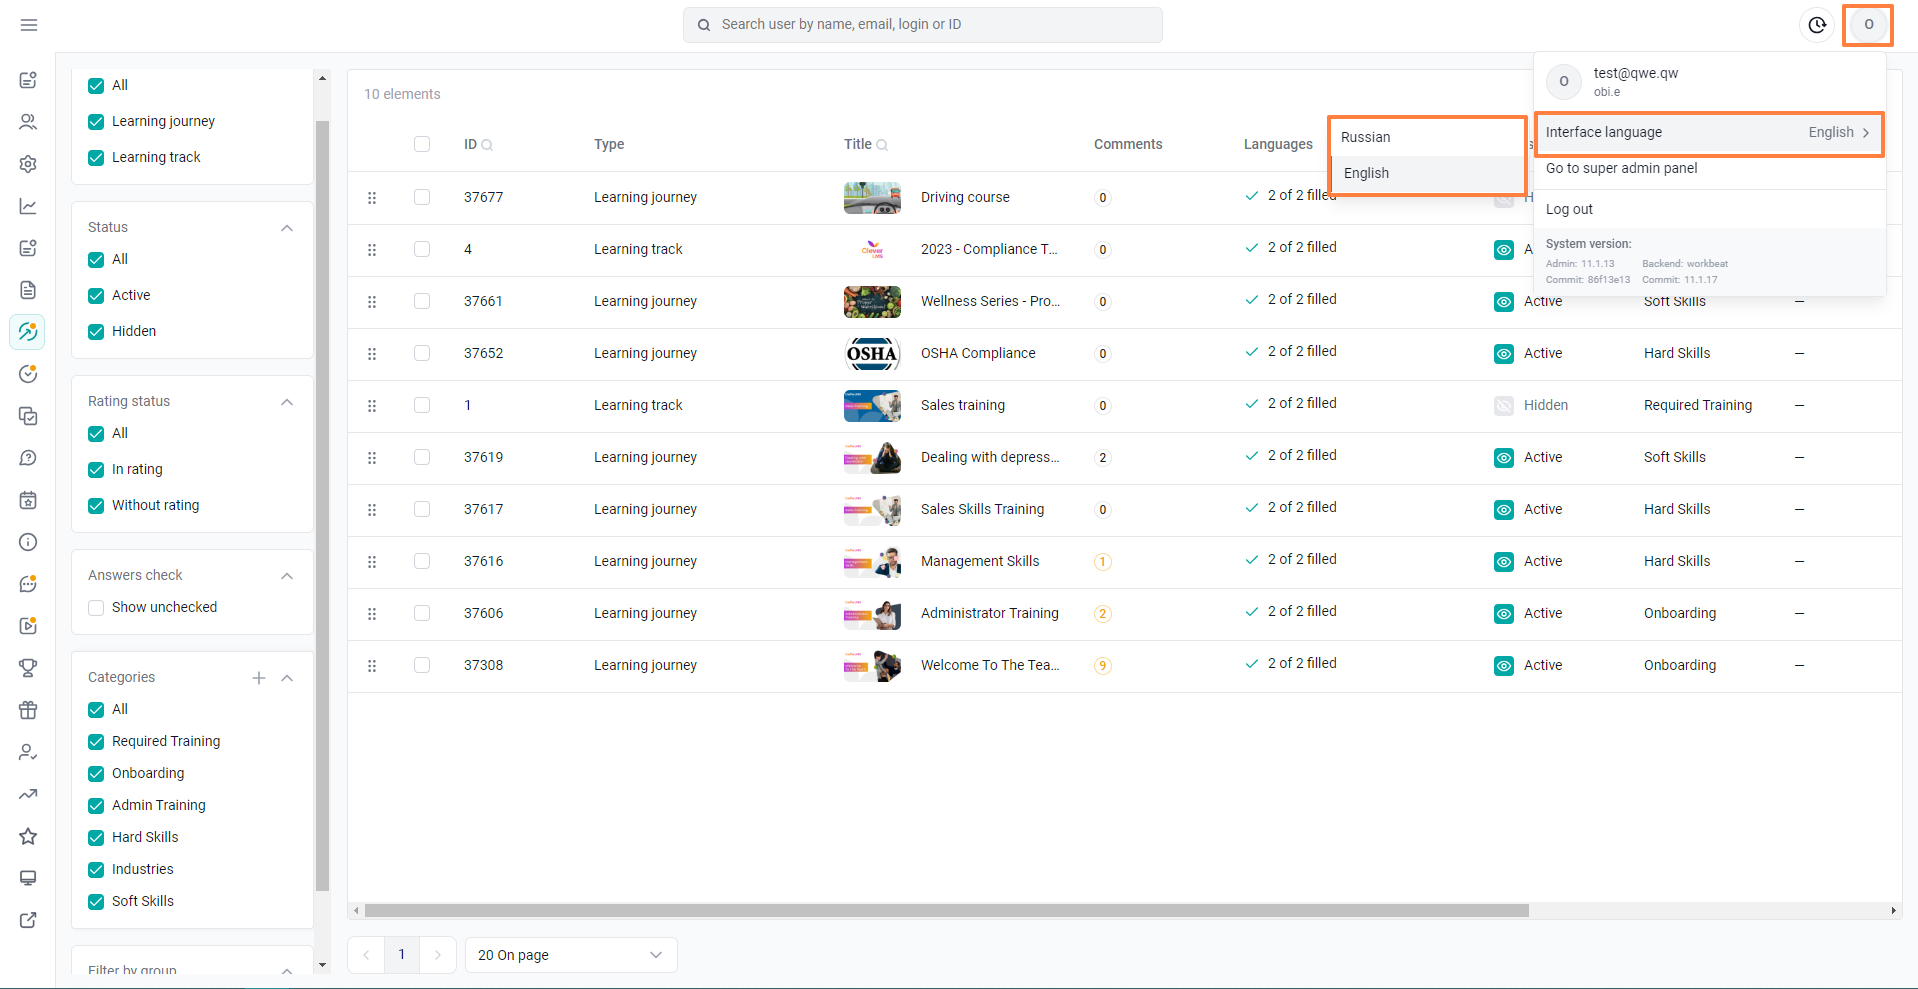
Task: Go to the previous page arrow
Action: [366, 955]
